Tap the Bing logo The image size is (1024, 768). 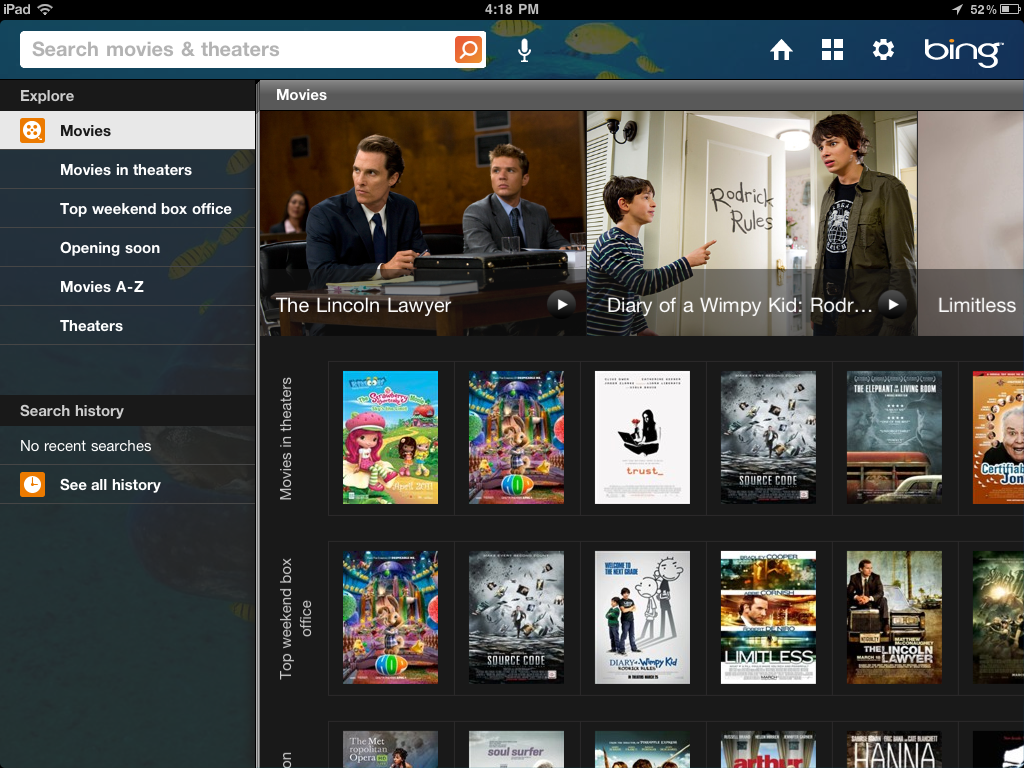click(961, 49)
